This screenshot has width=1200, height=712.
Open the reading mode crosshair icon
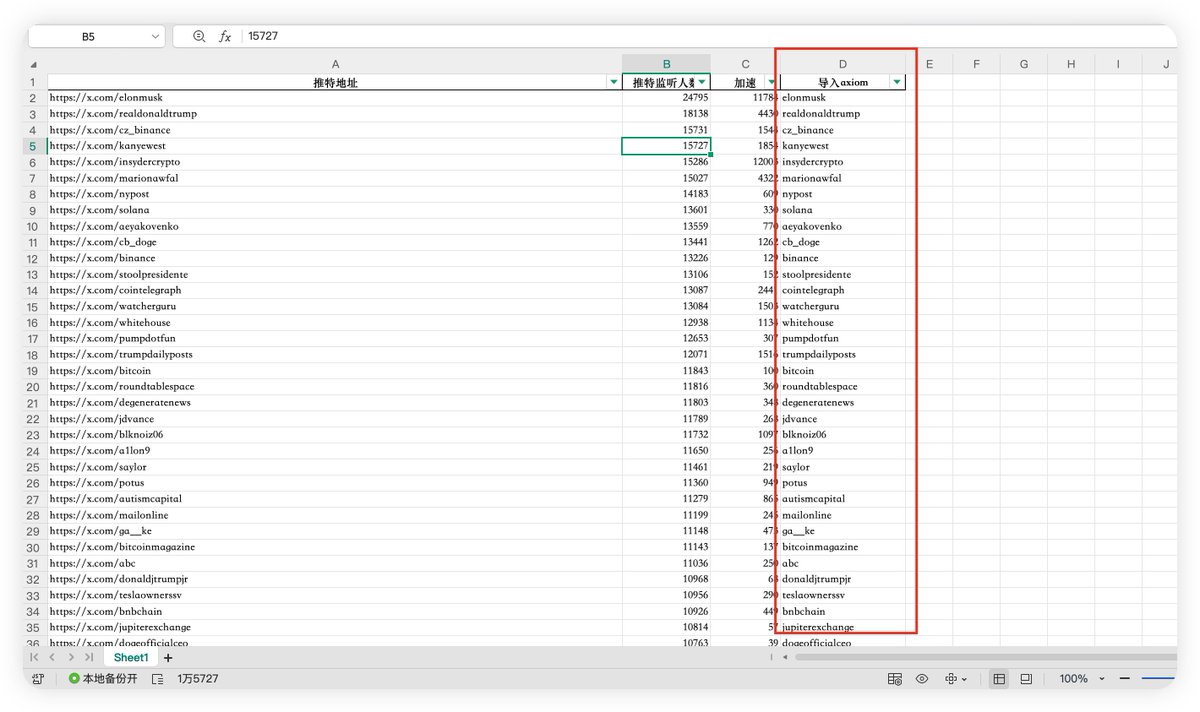[x=951, y=679]
